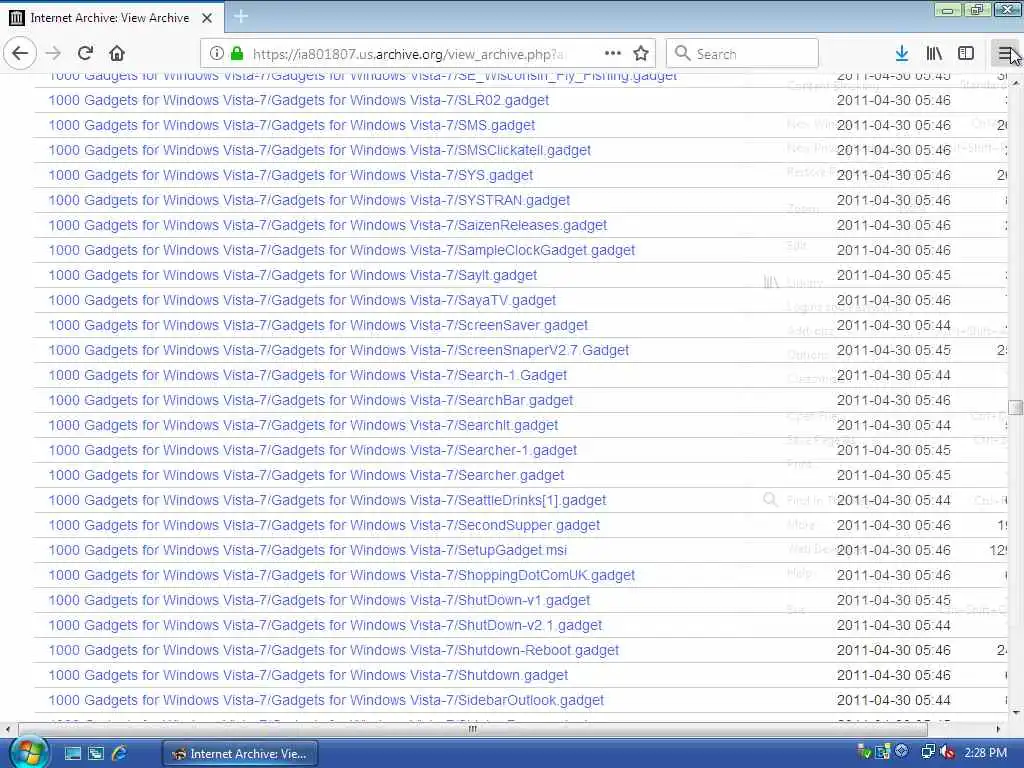Viewport: 1024px width, 768px height.
Task: Open SecondSupper.gadget file link
Action: tap(324, 525)
